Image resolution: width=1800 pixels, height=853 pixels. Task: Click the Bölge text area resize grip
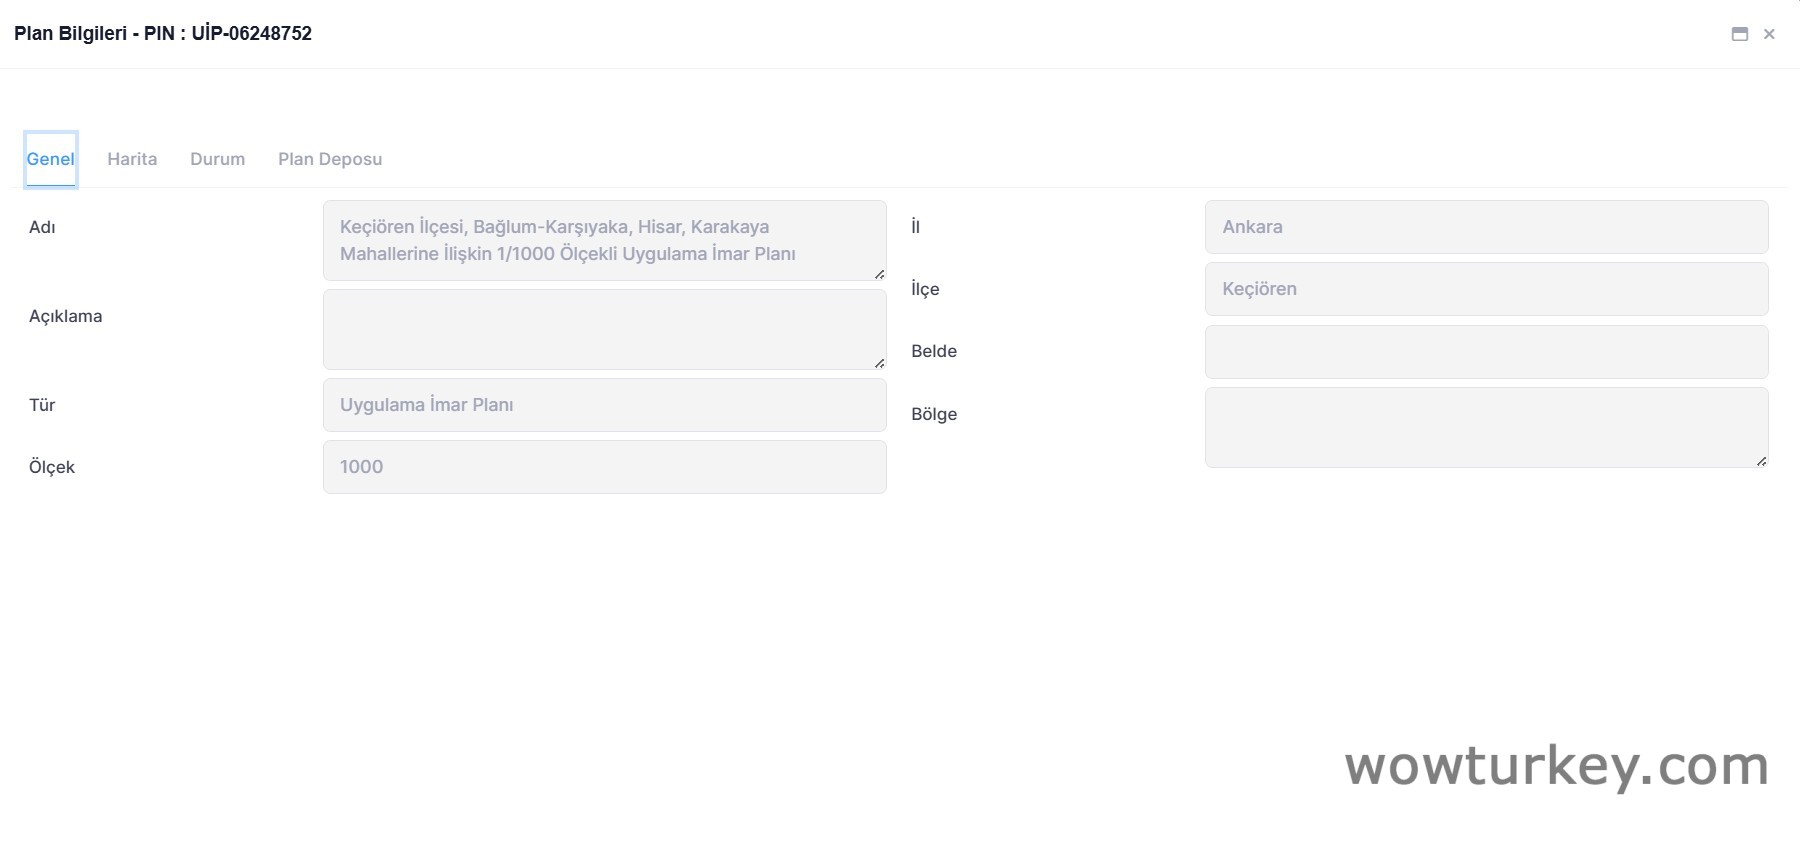tap(1761, 461)
